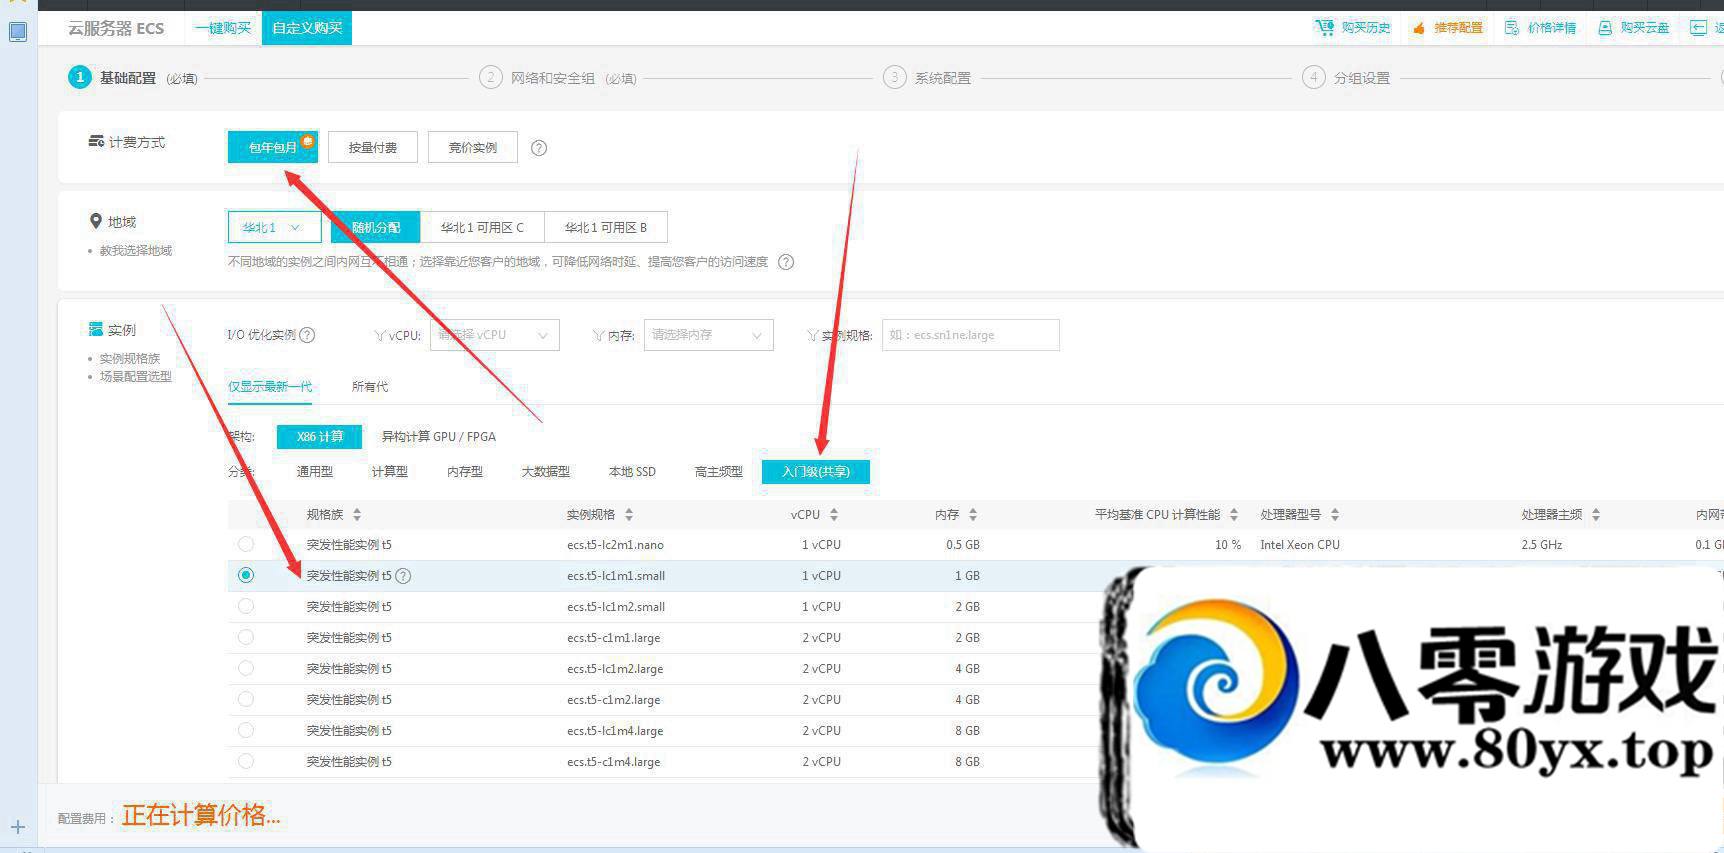1724x853 pixels.
Task: Click the plus icon at bottom left
Action: click(x=18, y=827)
